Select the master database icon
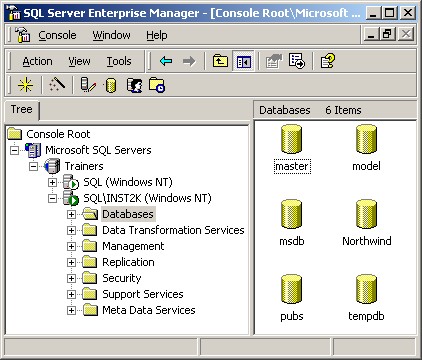This screenshot has height=360, width=422. pos(292,139)
